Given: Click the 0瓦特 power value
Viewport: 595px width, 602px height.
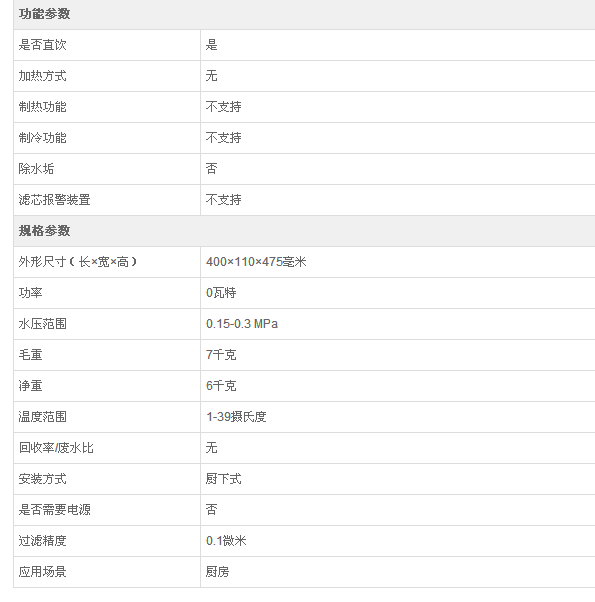Looking at the screenshot, I should (x=221, y=293).
